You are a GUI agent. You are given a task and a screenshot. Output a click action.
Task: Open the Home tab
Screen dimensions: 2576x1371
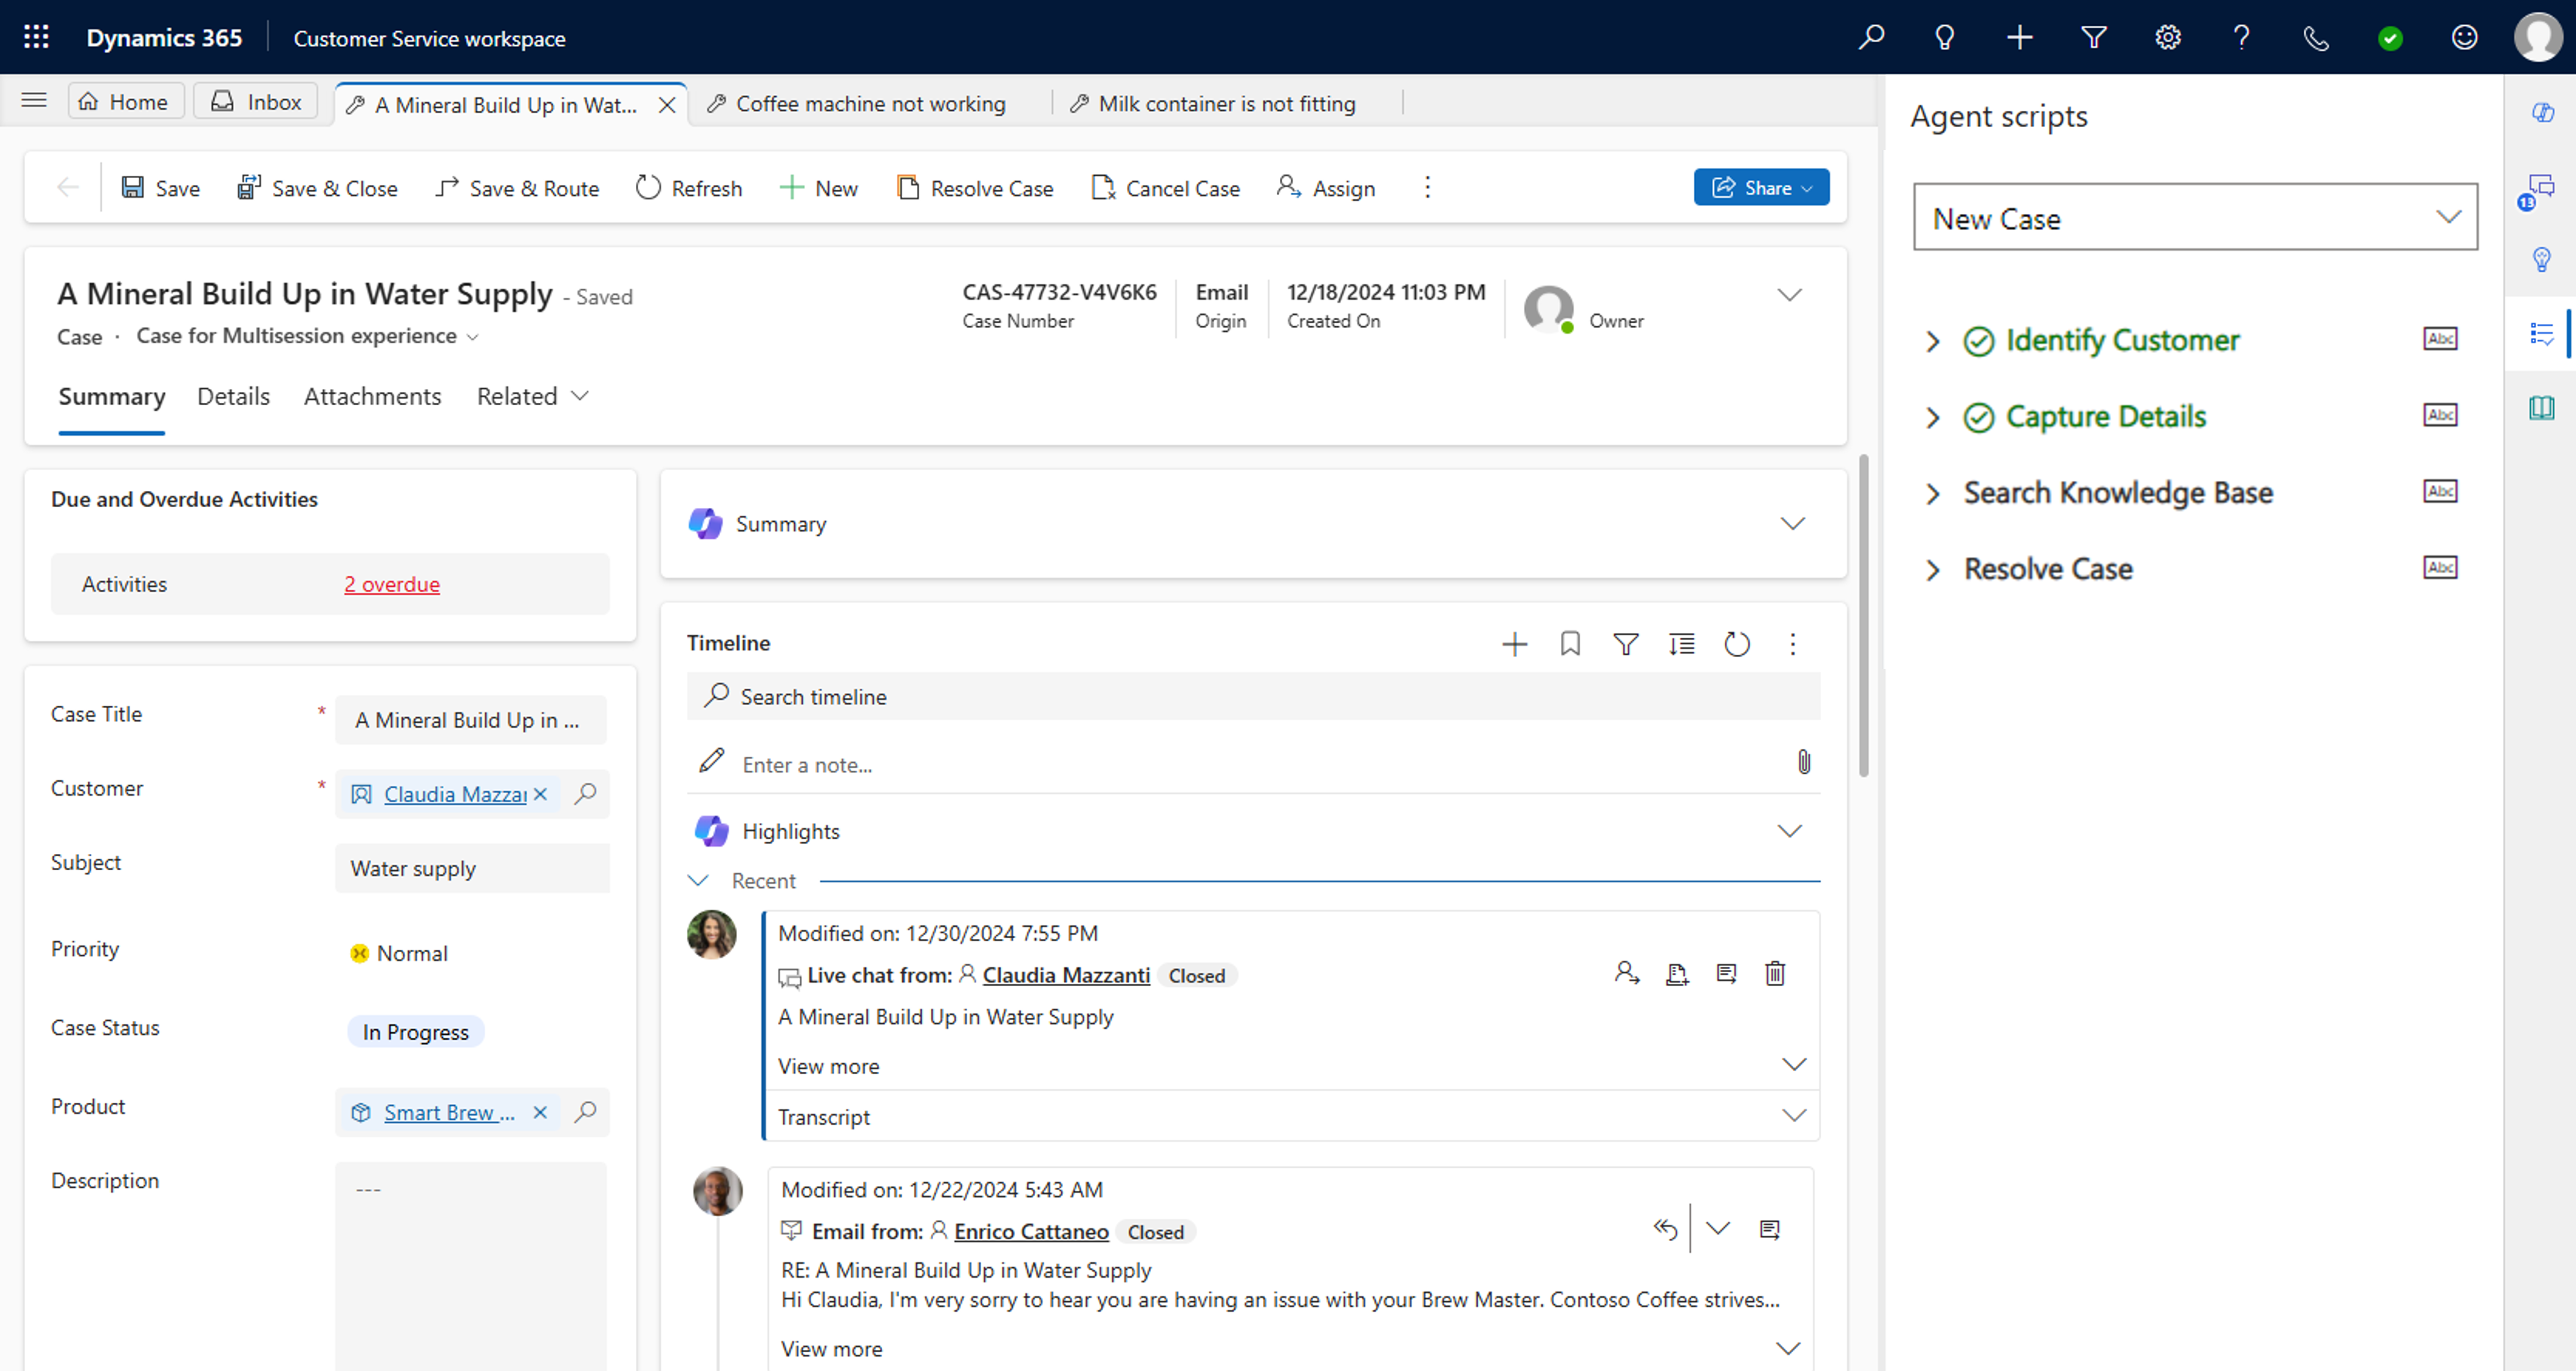tap(125, 101)
